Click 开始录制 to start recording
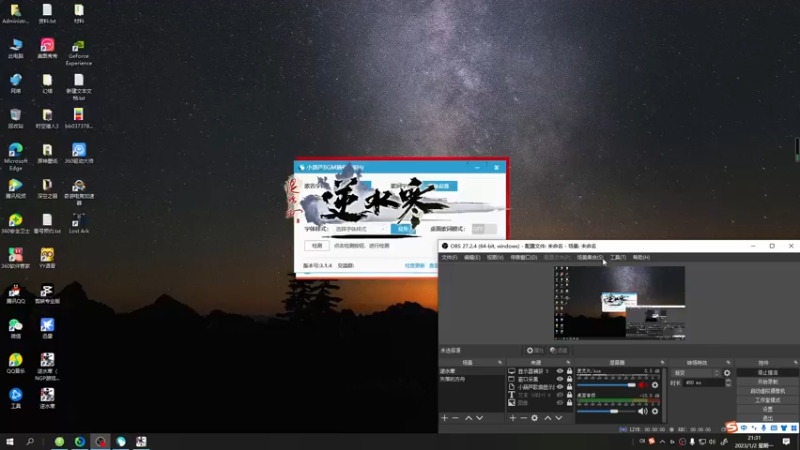 click(767, 382)
